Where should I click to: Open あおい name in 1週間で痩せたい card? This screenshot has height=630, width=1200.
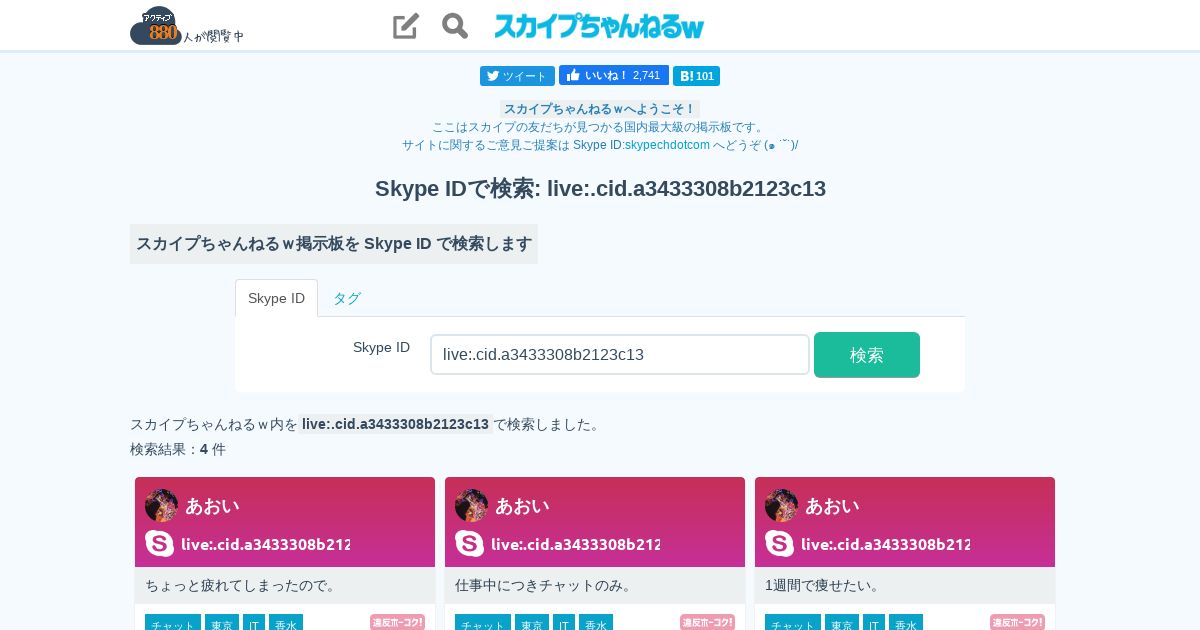point(832,506)
